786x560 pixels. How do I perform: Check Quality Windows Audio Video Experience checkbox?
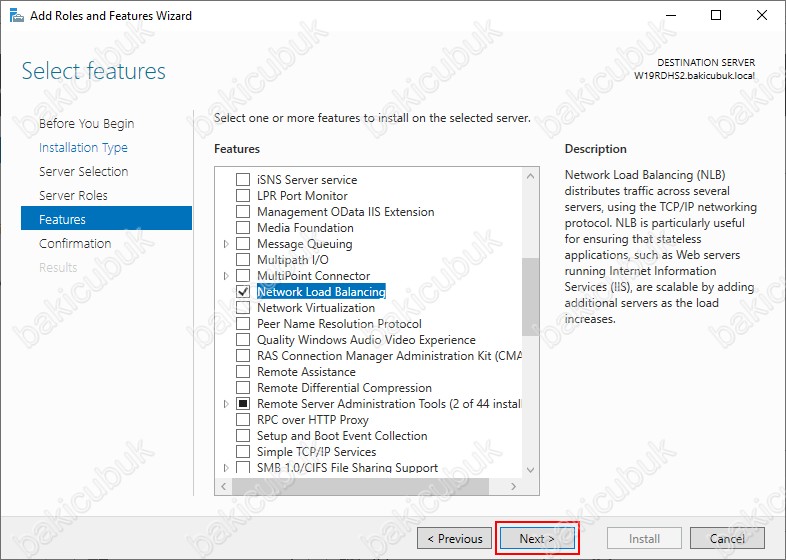click(243, 340)
